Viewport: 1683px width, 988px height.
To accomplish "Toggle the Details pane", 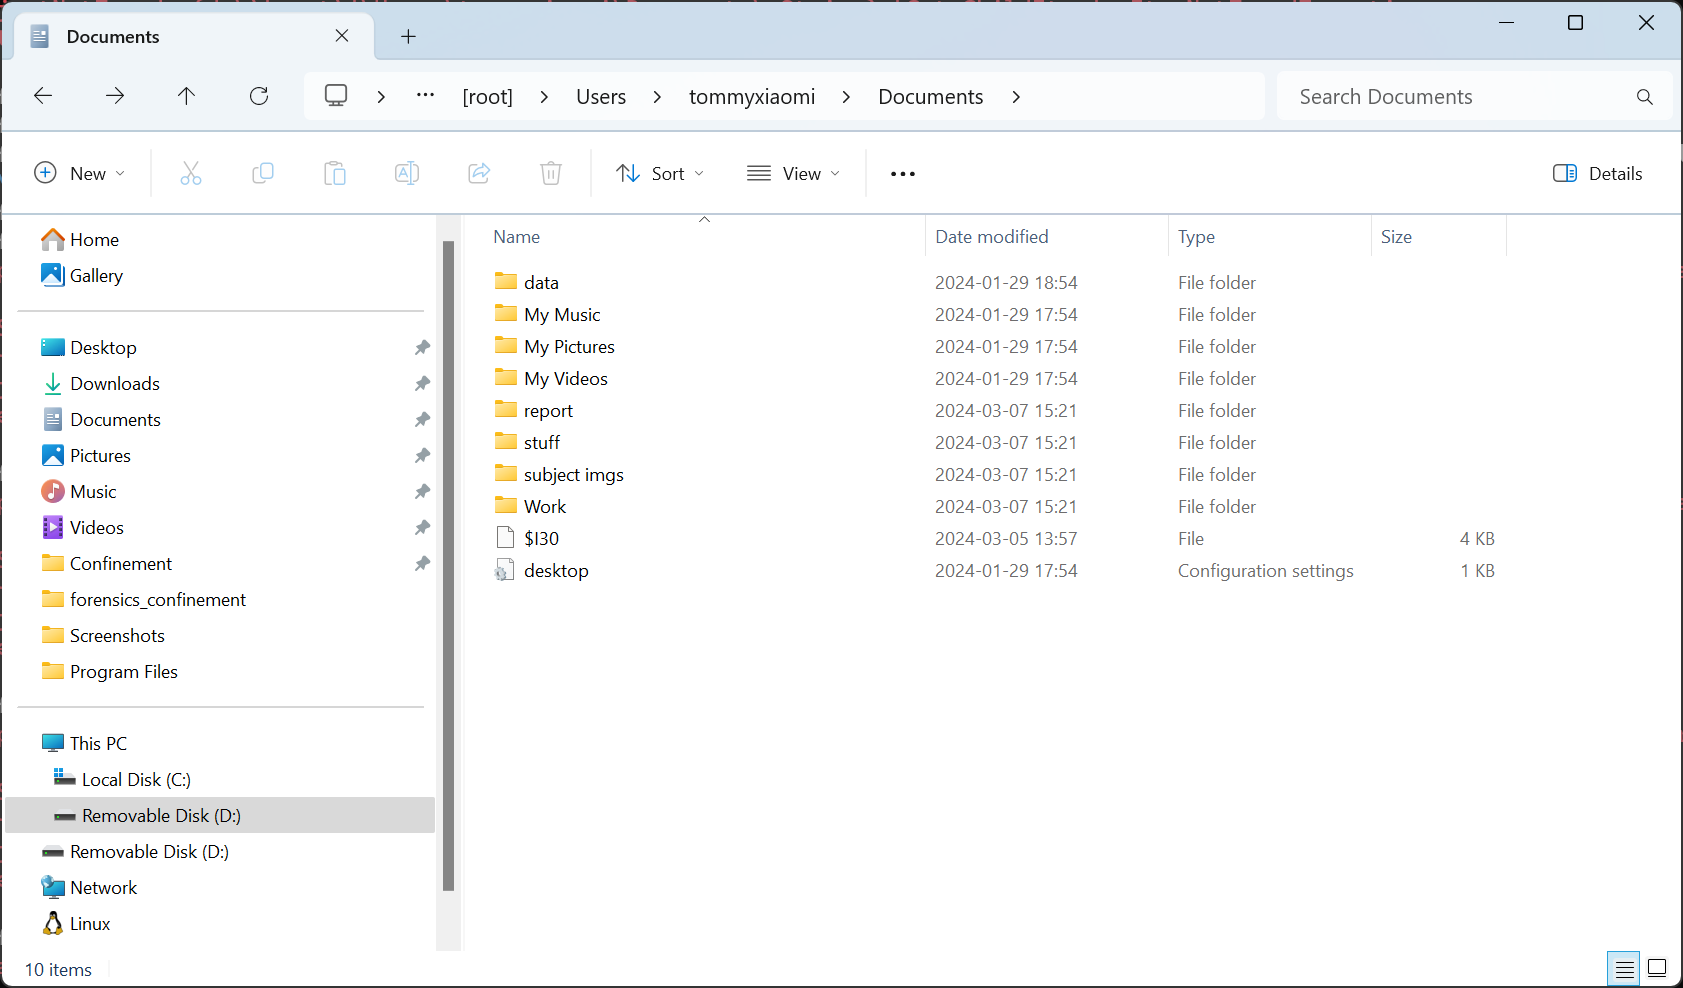I will [1597, 174].
